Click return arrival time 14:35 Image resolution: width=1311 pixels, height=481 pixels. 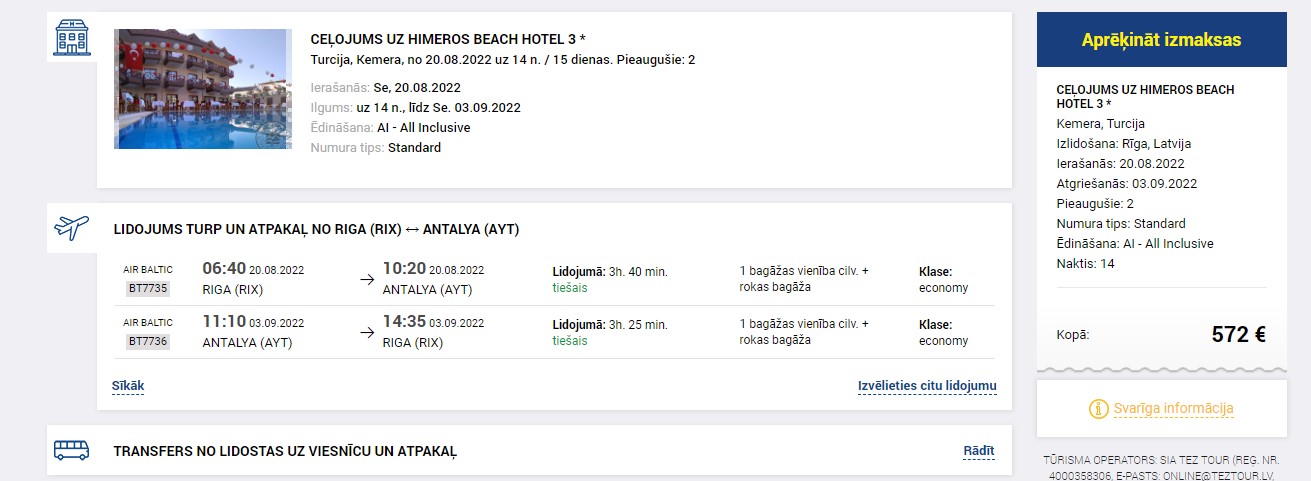(x=404, y=322)
